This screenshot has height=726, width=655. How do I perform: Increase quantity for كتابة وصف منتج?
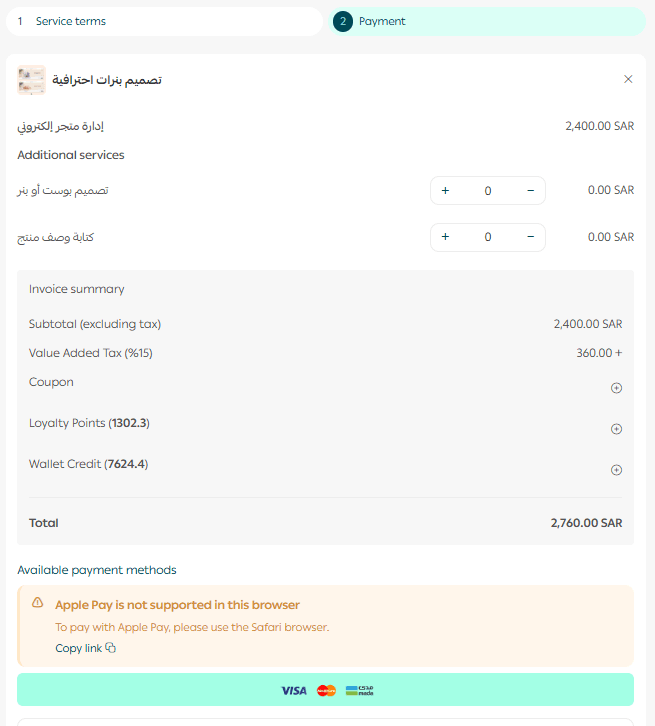(445, 237)
